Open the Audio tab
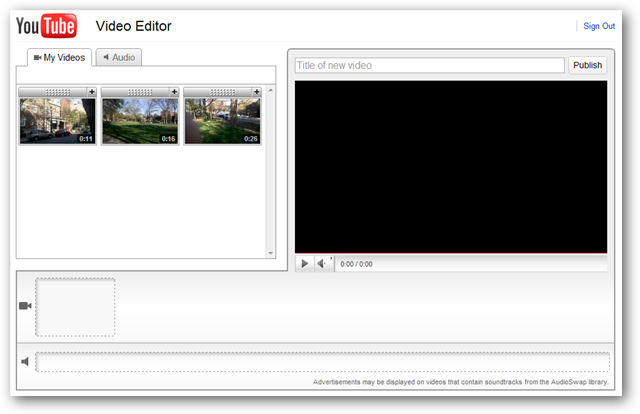 pyautogui.click(x=119, y=58)
